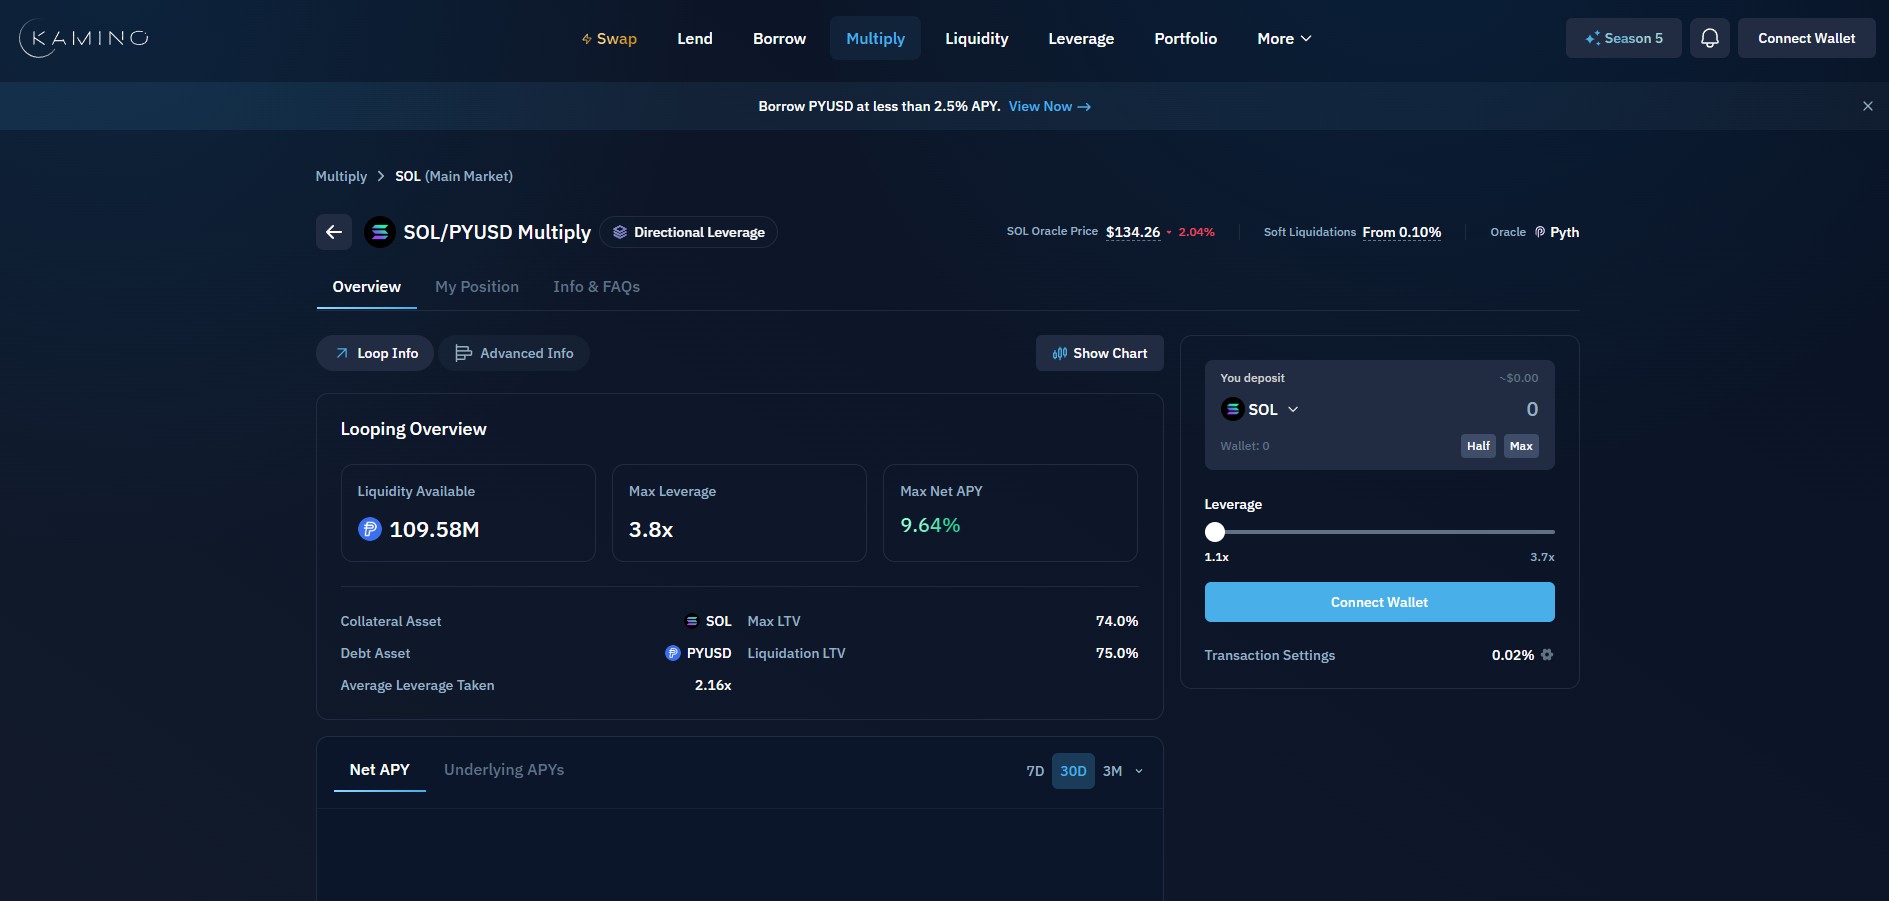Click the back arrow beside SOL/PYUSD Multiply
Viewport: 1889px width, 901px height.
334,232
